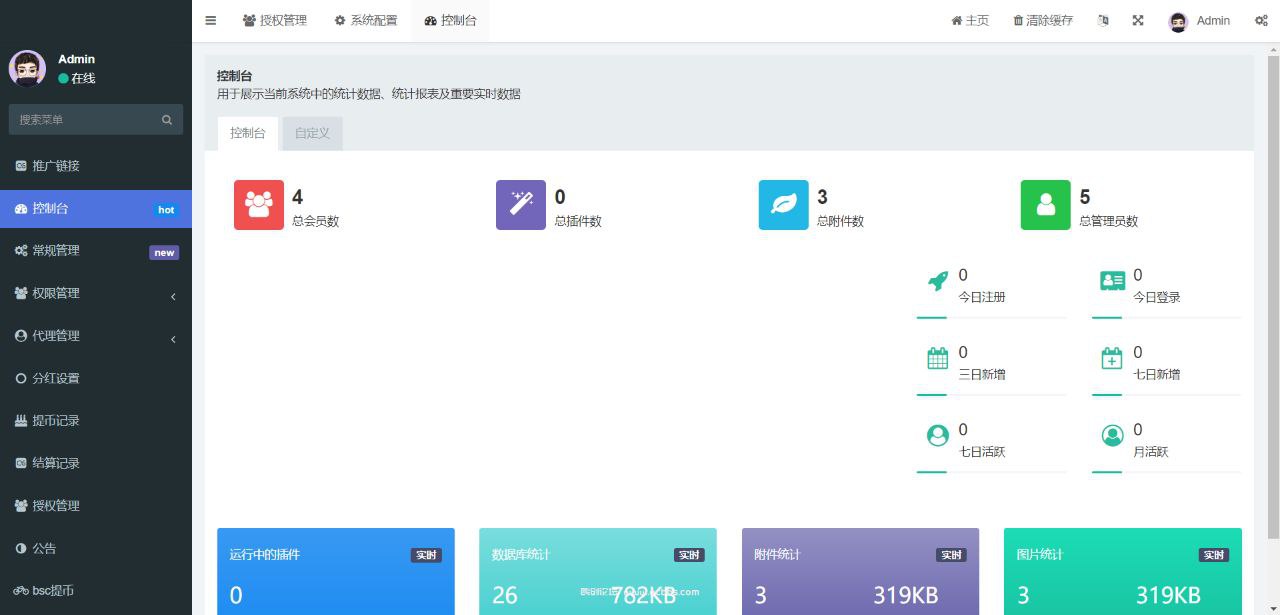Expand the 代理管理 sidebar menu
The height and width of the screenshot is (615, 1280).
point(96,336)
